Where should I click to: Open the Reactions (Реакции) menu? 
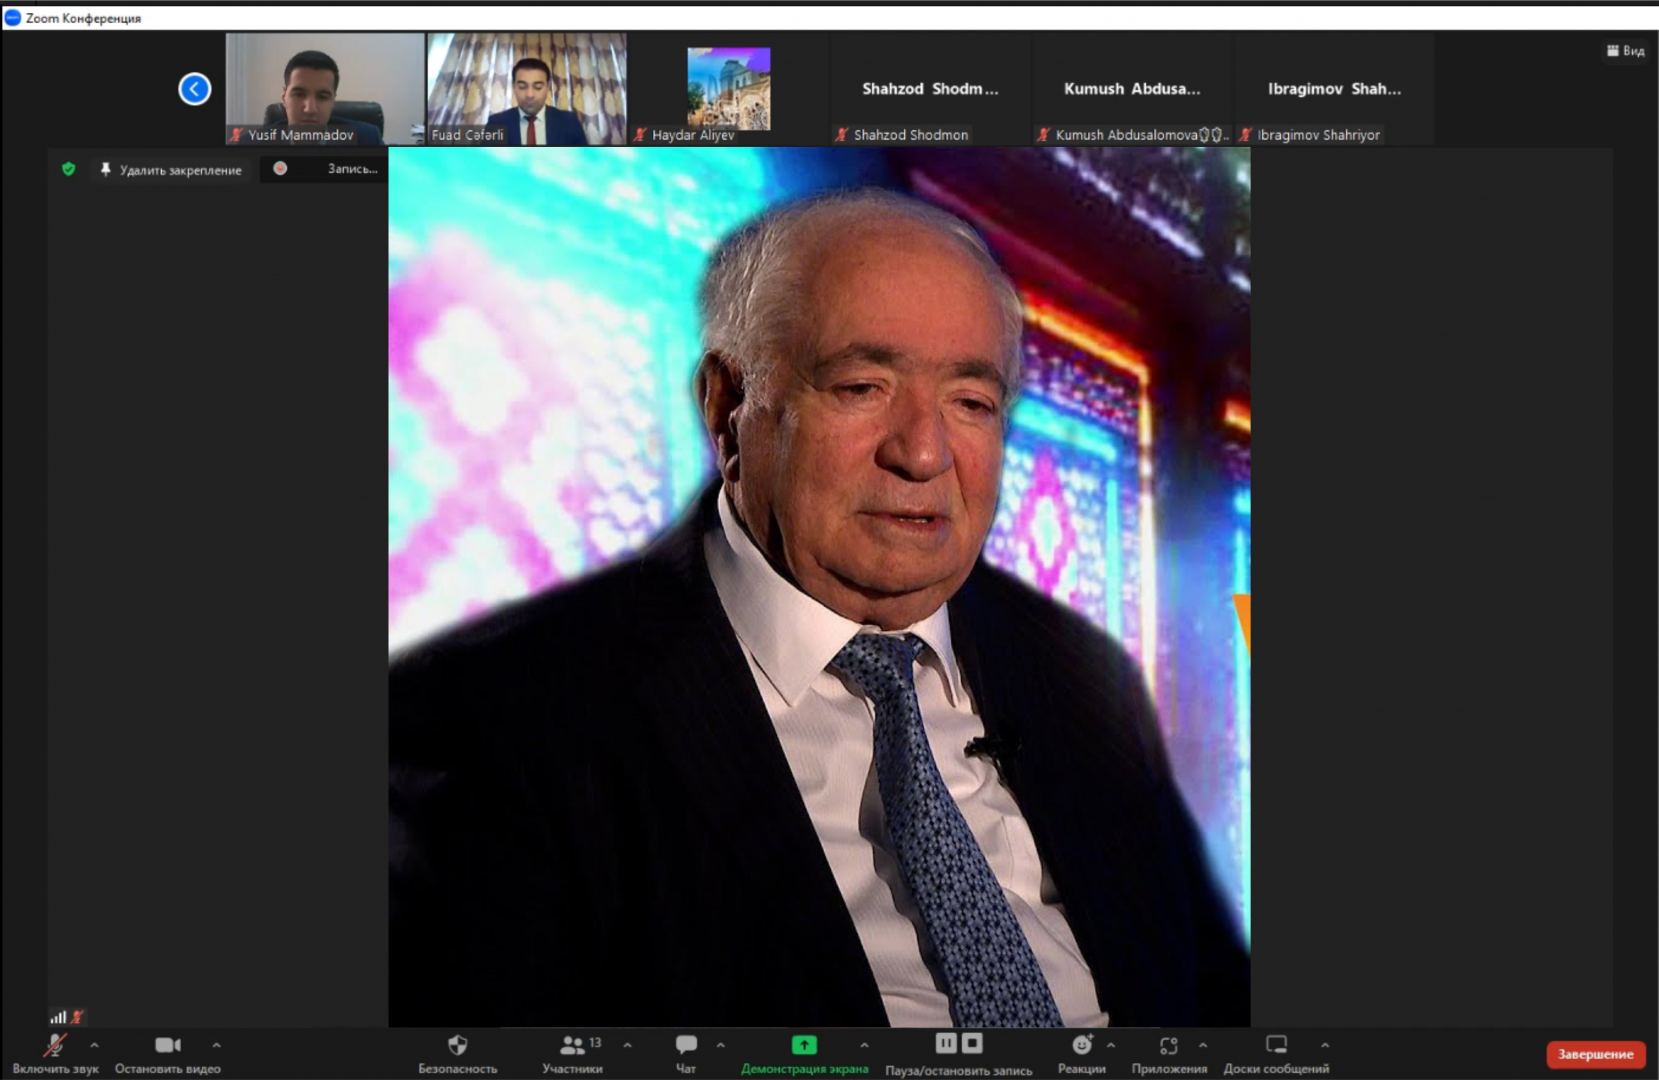click(x=1082, y=1046)
